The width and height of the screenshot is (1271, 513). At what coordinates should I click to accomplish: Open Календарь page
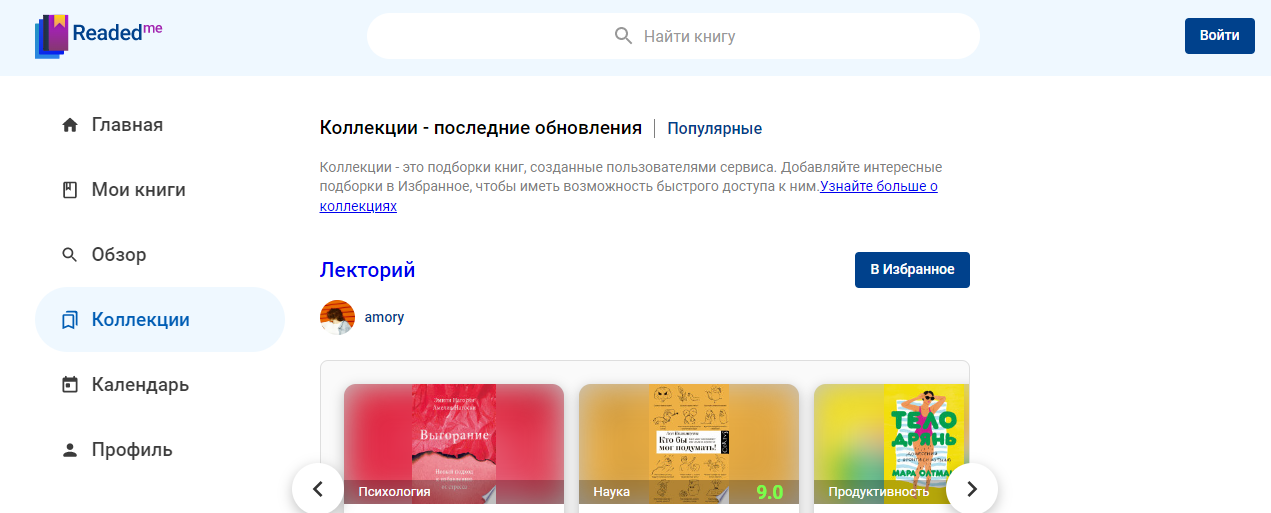pos(160,385)
